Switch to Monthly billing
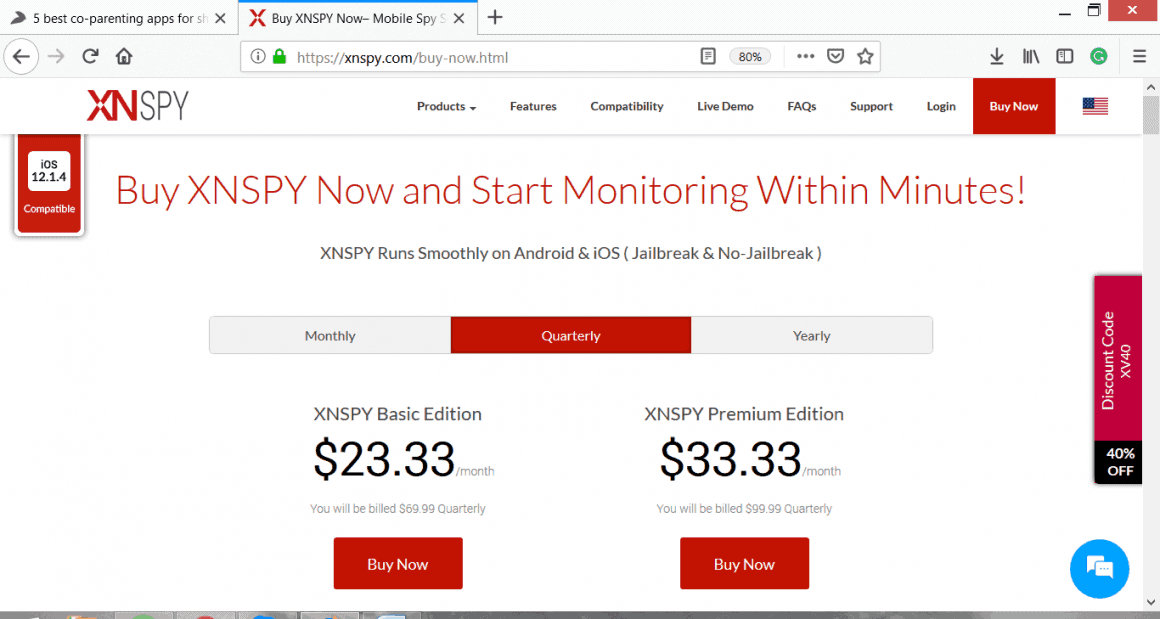The width and height of the screenshot is (1160, 619). click(330, 336)
